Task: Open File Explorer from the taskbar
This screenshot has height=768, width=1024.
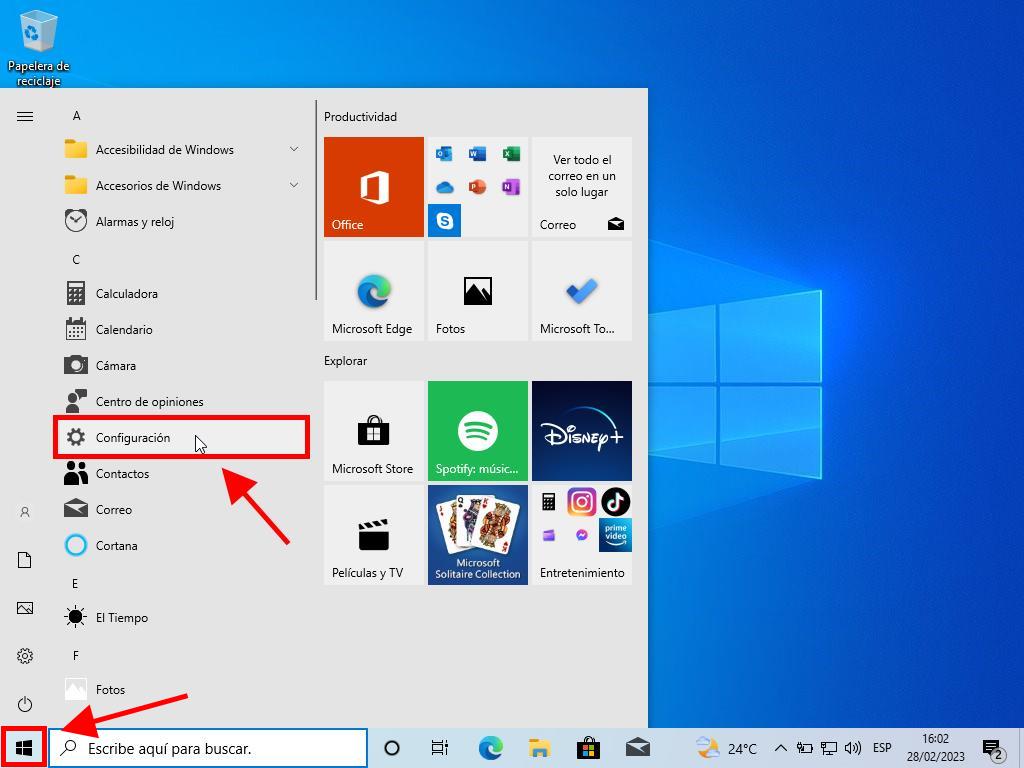Action: pyautogui.click(x=540, y=748)
